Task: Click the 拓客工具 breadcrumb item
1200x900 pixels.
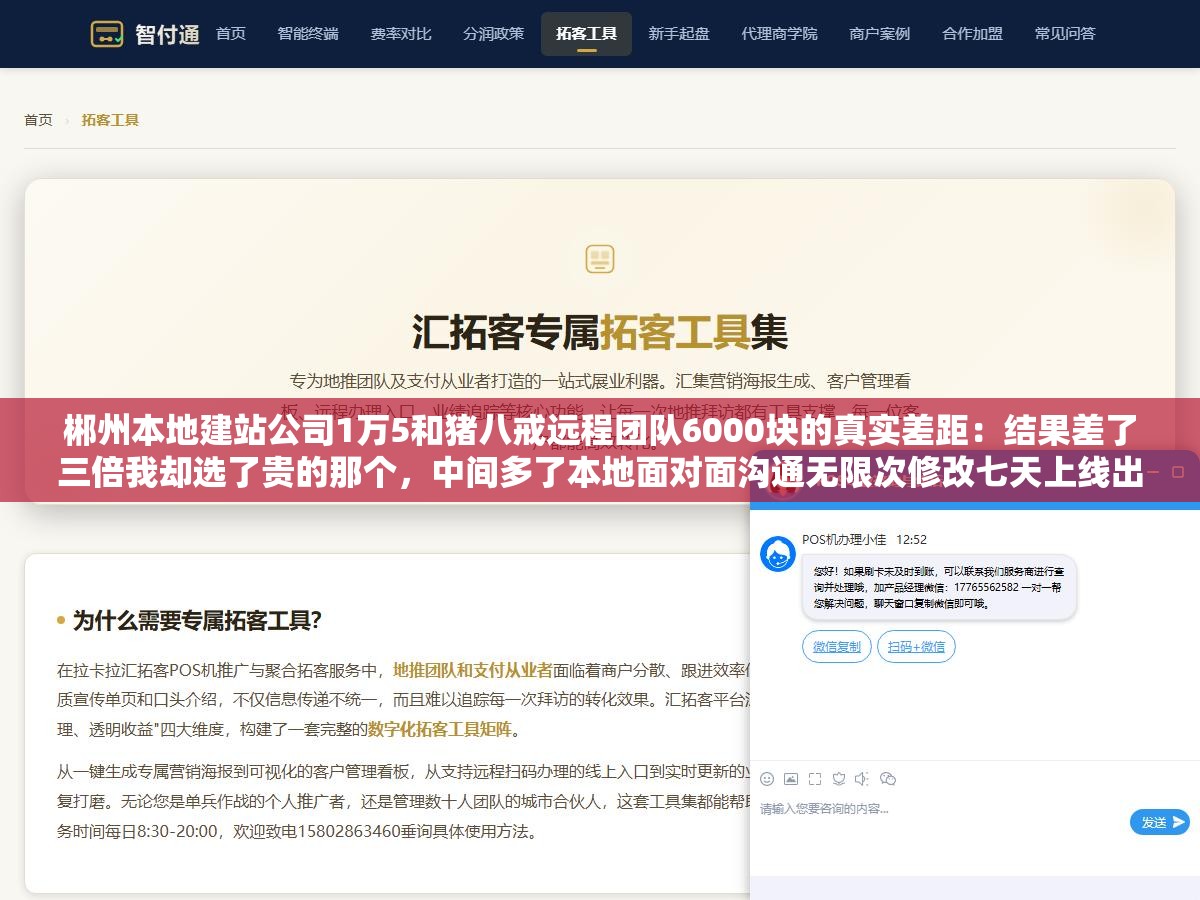Action: pyautogui.click(x=110, y=120)
